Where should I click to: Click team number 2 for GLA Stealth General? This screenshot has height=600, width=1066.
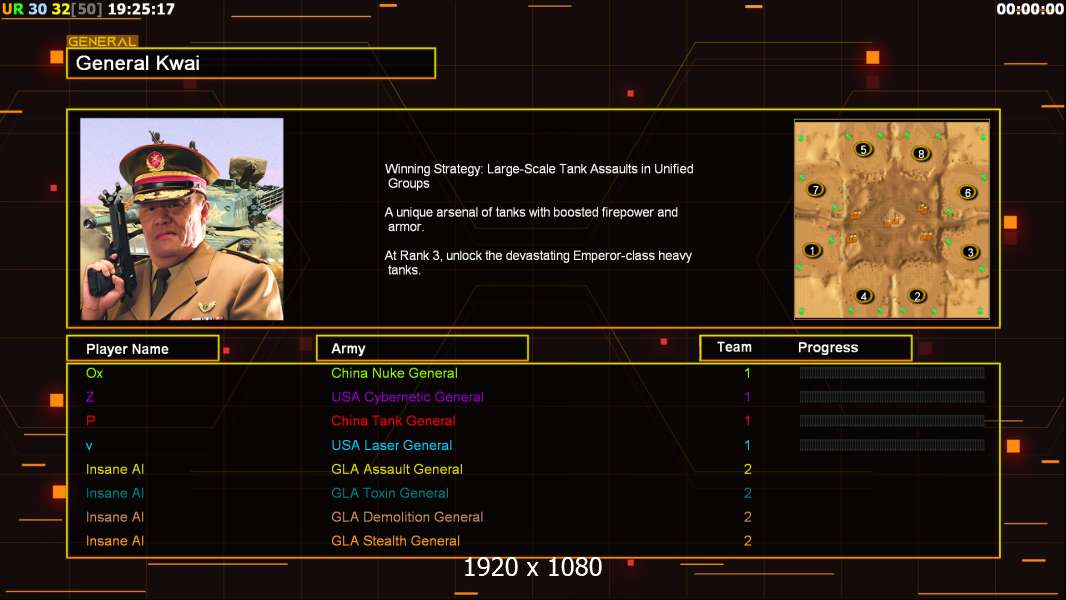click(x=748, y=541)
